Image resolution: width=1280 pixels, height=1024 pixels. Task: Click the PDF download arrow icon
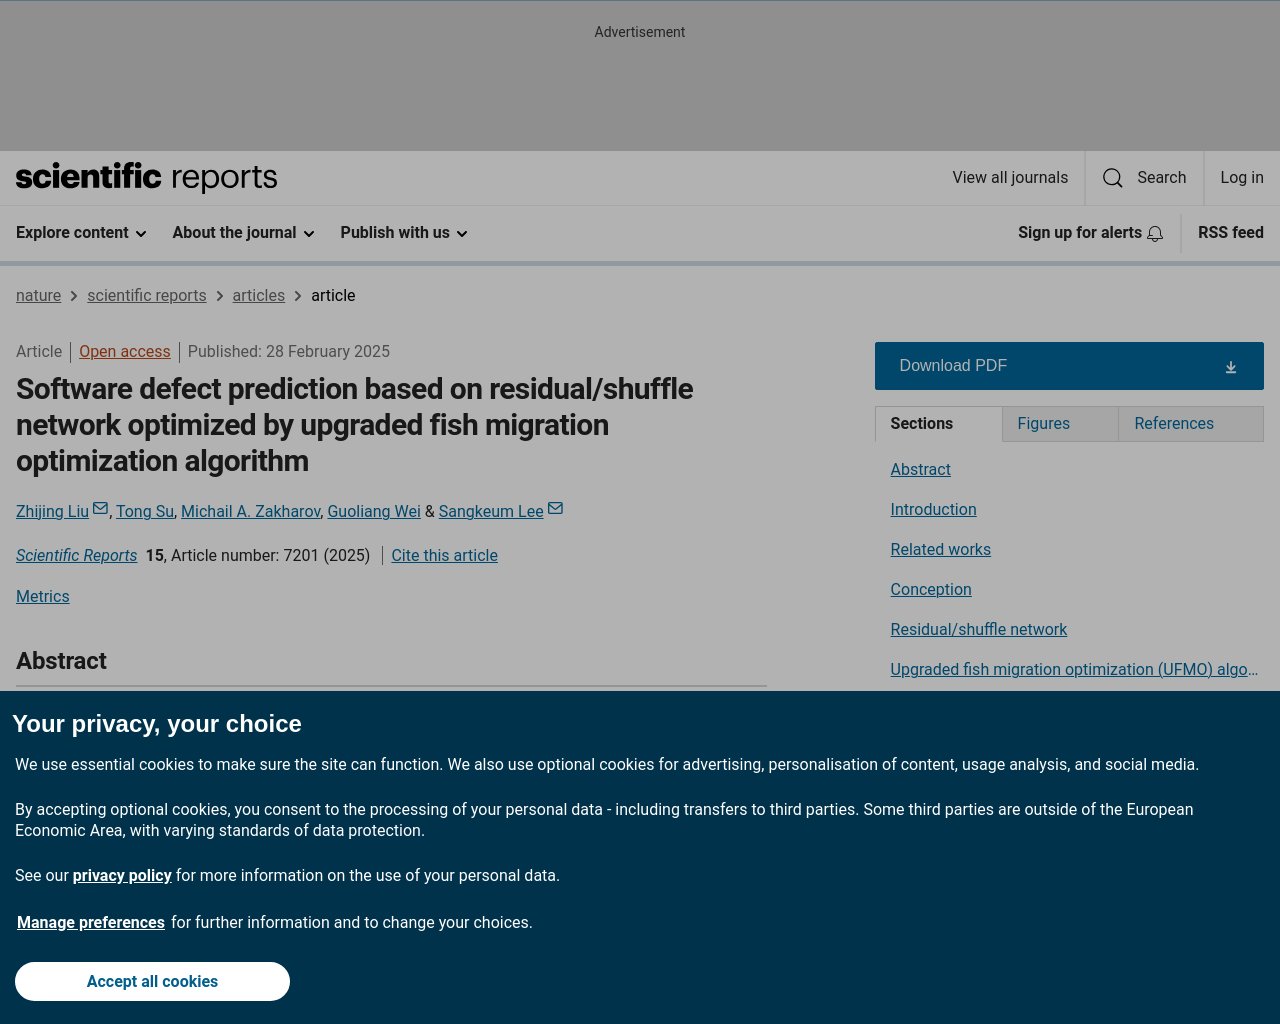tap(1231, 367)
